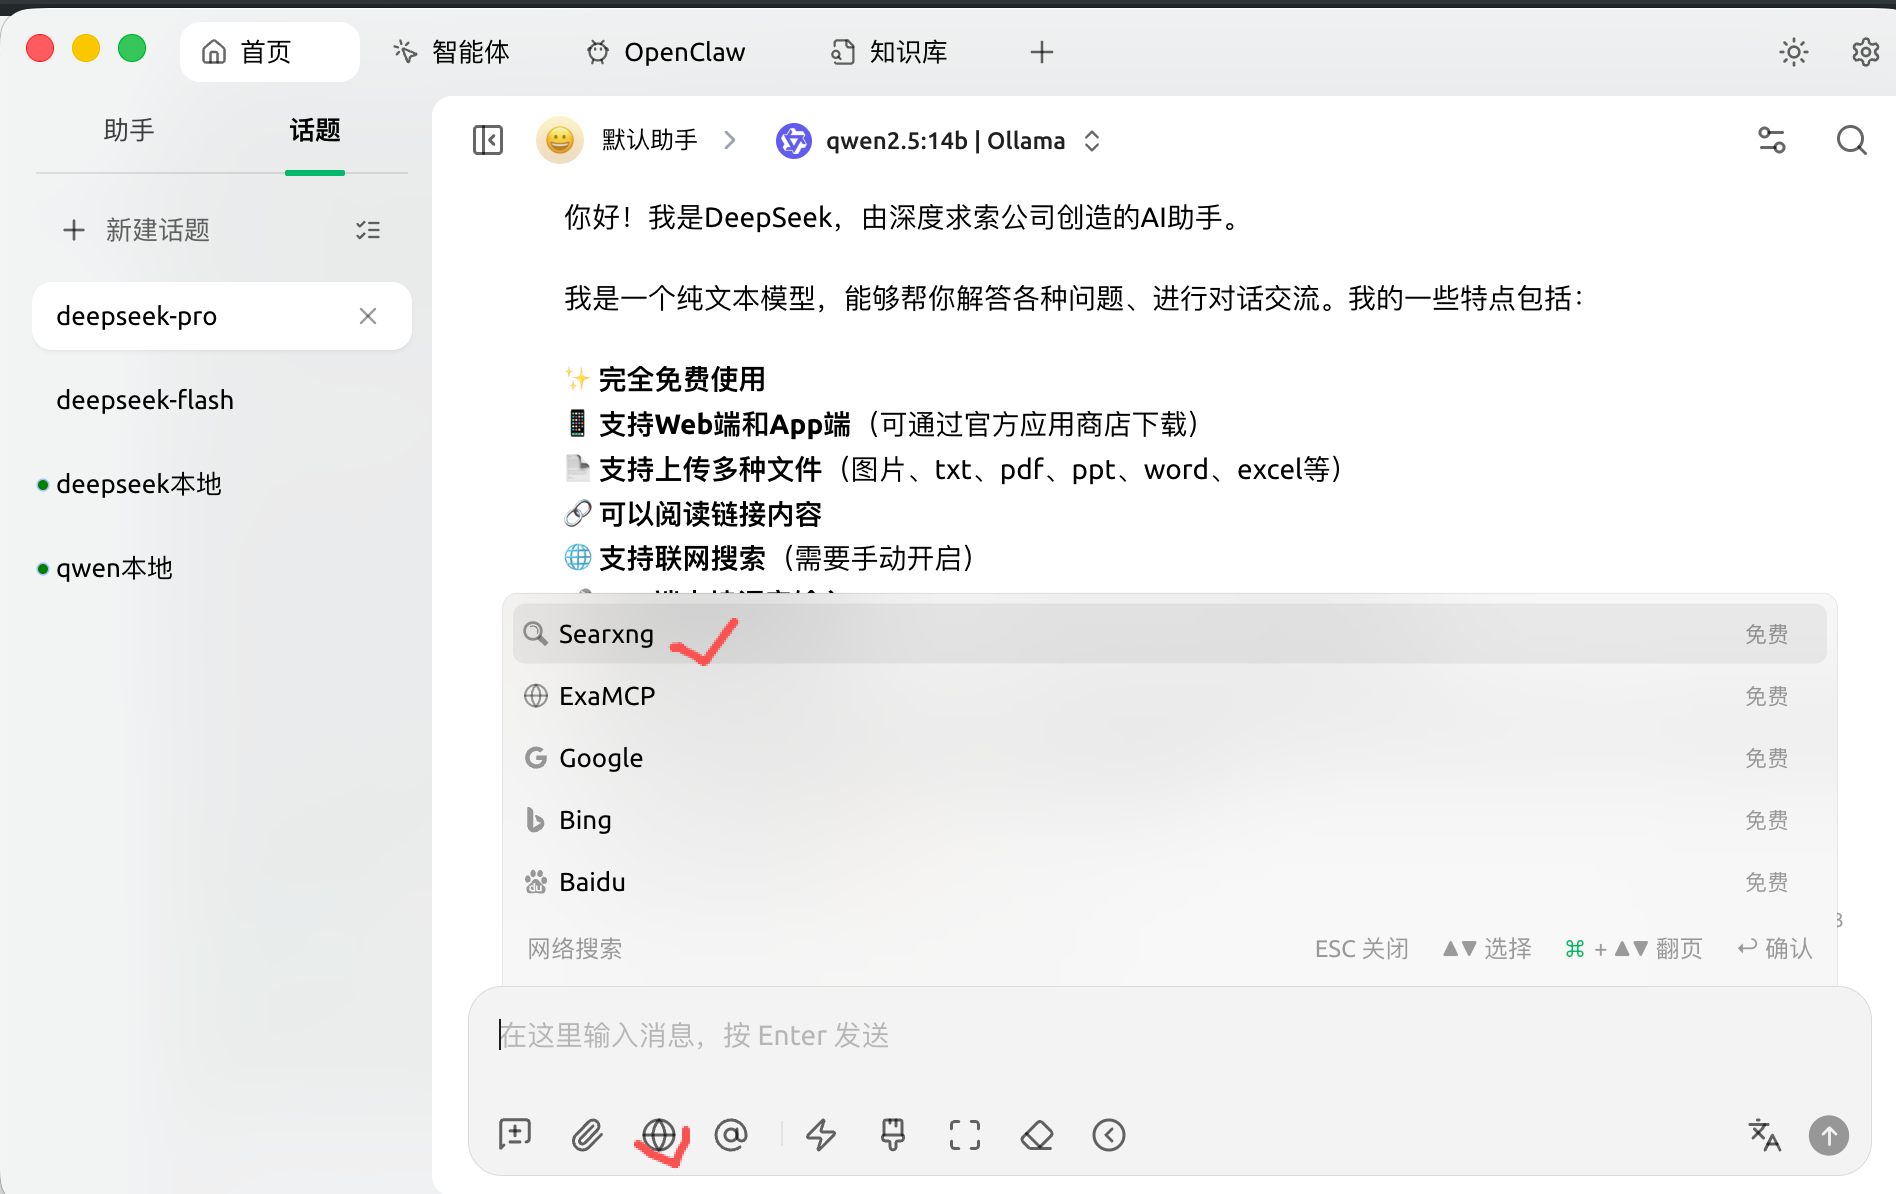Clear context with eraser icon
This screenshot has width=1896, height=1194.
pos(1037,1135)
